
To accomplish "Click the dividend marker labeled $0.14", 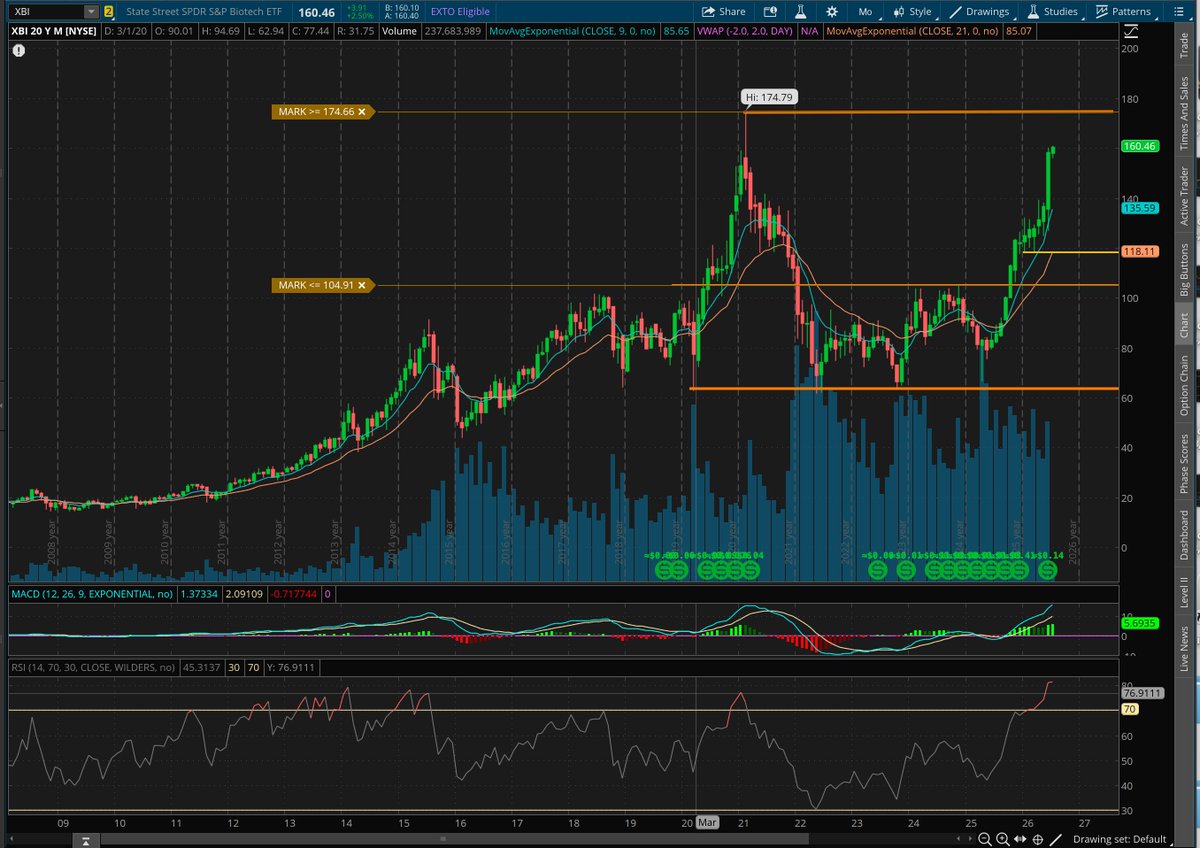I will tap(1048, 568).
